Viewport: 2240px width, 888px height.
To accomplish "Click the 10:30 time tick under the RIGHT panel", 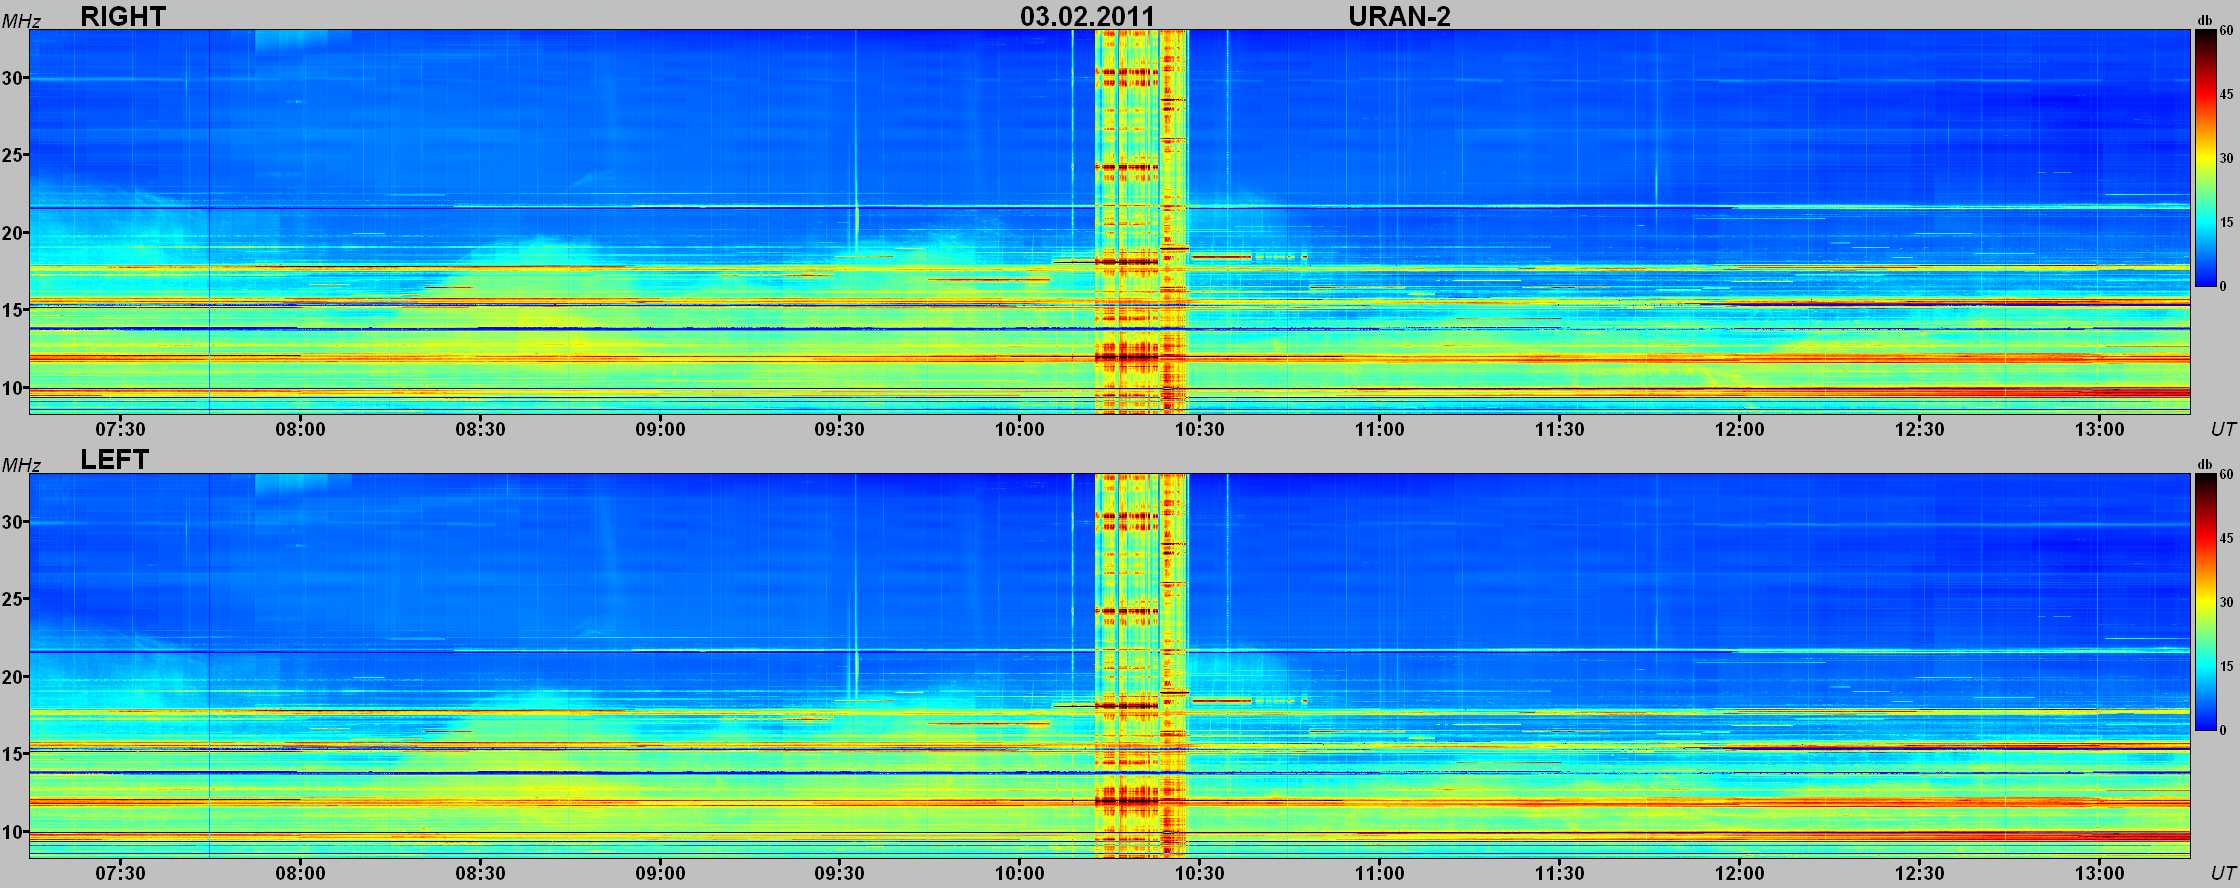I will point(1200,430).
